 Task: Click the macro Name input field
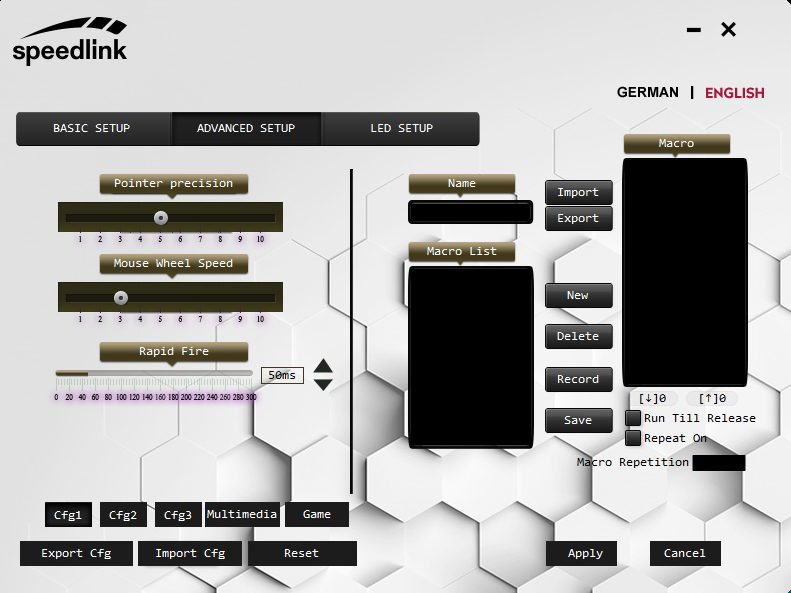coord(470,212)
